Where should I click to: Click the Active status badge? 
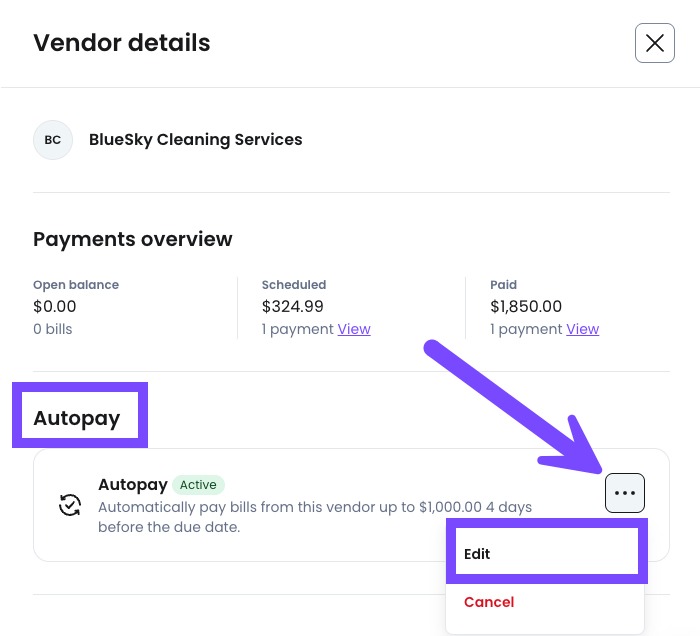[198, 485]
